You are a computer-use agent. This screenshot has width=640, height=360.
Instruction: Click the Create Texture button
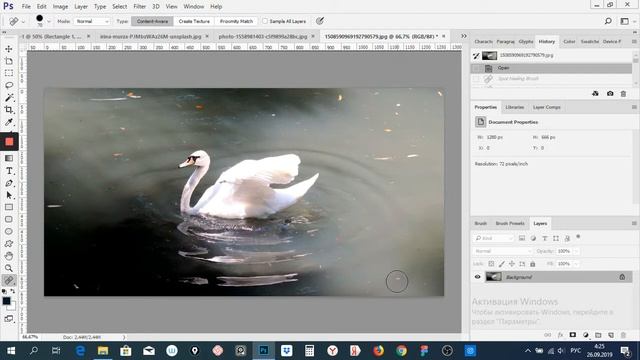pos(194,21)
